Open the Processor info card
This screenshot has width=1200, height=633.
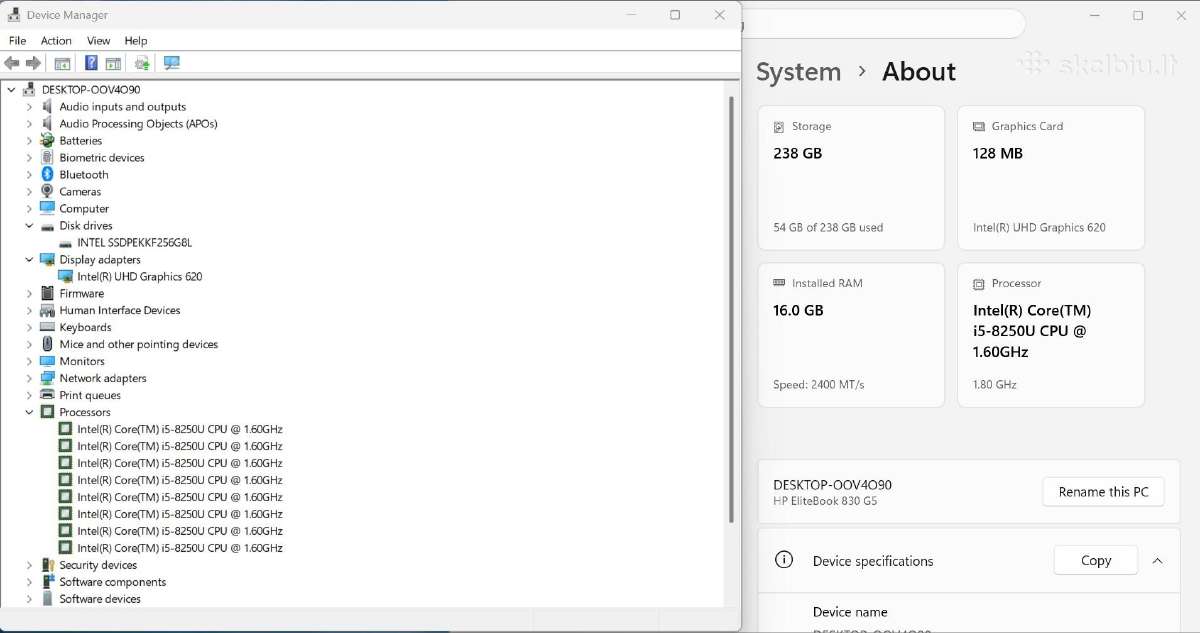[1051, 335]
